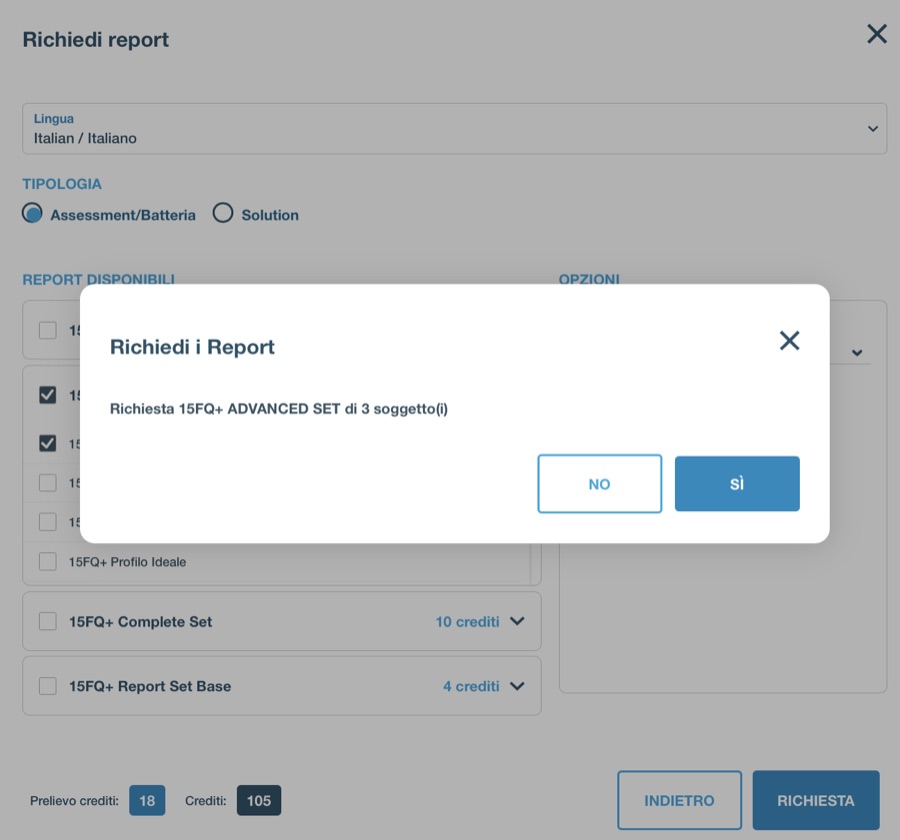900x840 pixels.
Task: Click the 10 crediti label
Action: 467,622
